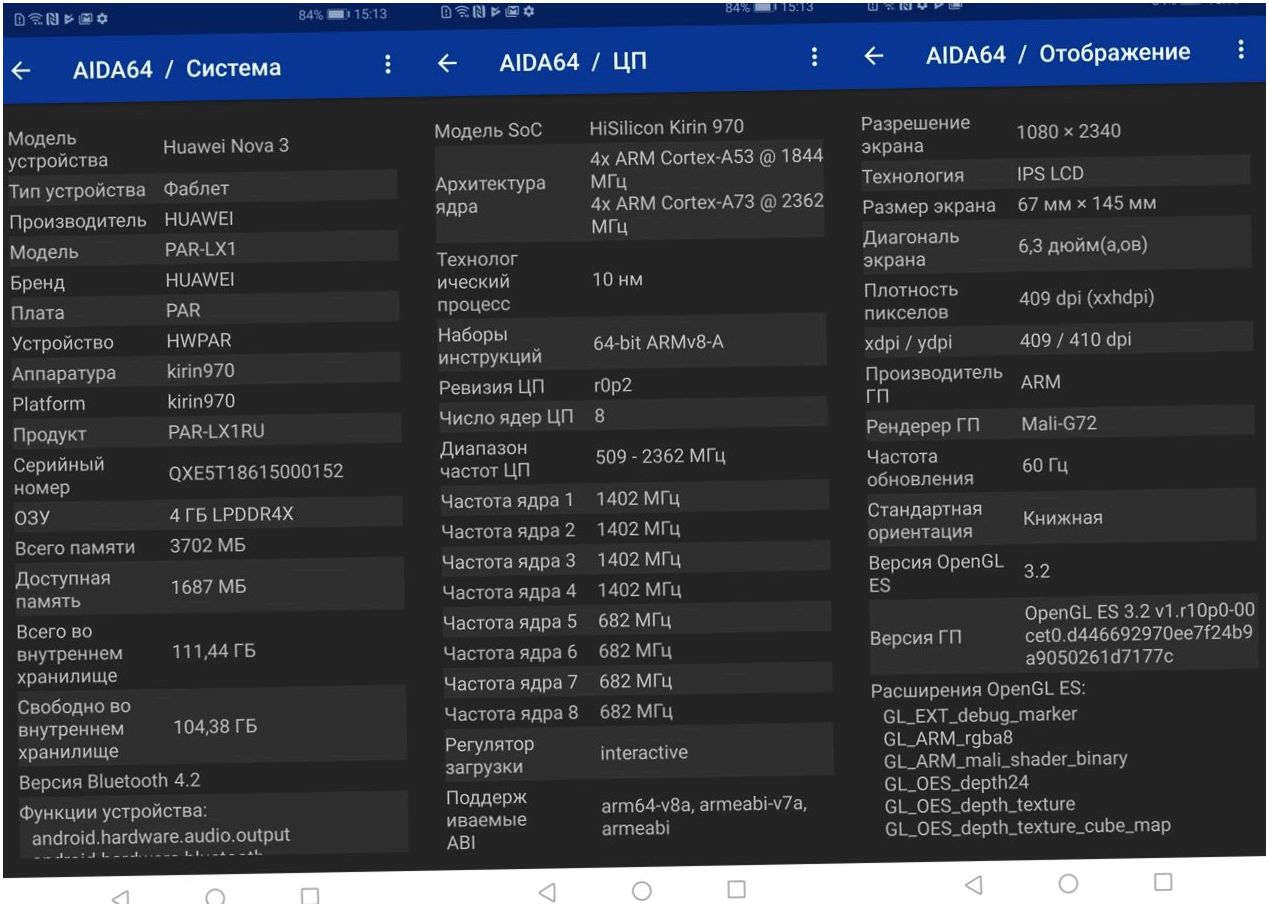Viewport: 1269px width, 907px height.
Task: Tap recent apps square below Отображение screen
Action: (1162, 881)
